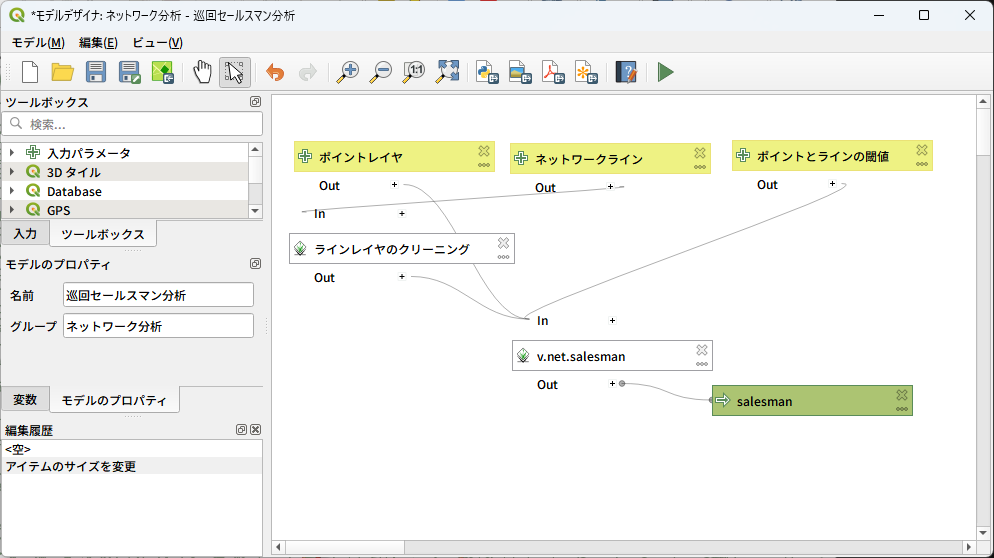
Task: Export model as PDF icon
Action: pyautogui.click(x=553, y=72)
